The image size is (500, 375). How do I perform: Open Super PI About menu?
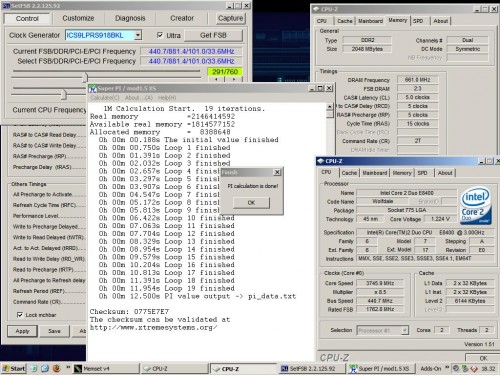click(x=139, y=98)
